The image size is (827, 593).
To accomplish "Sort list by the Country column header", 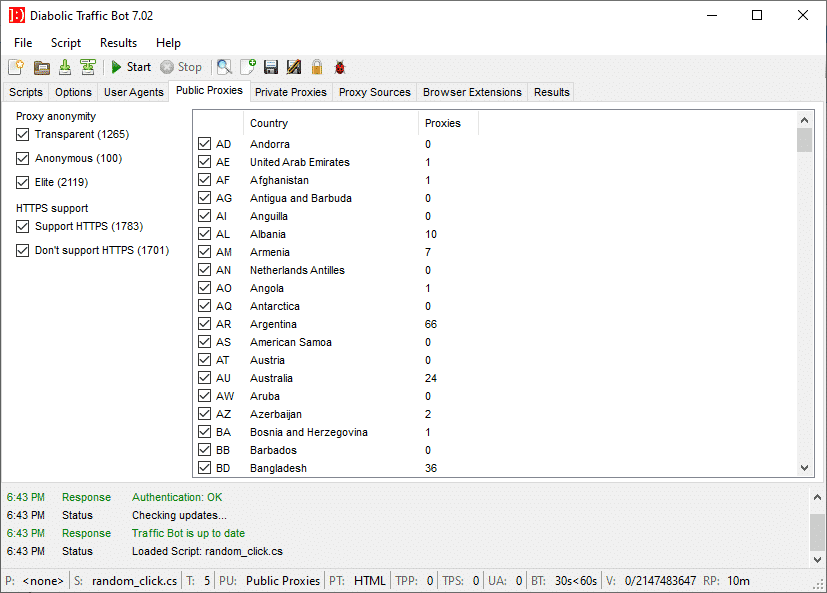I will tap(331, 123).
